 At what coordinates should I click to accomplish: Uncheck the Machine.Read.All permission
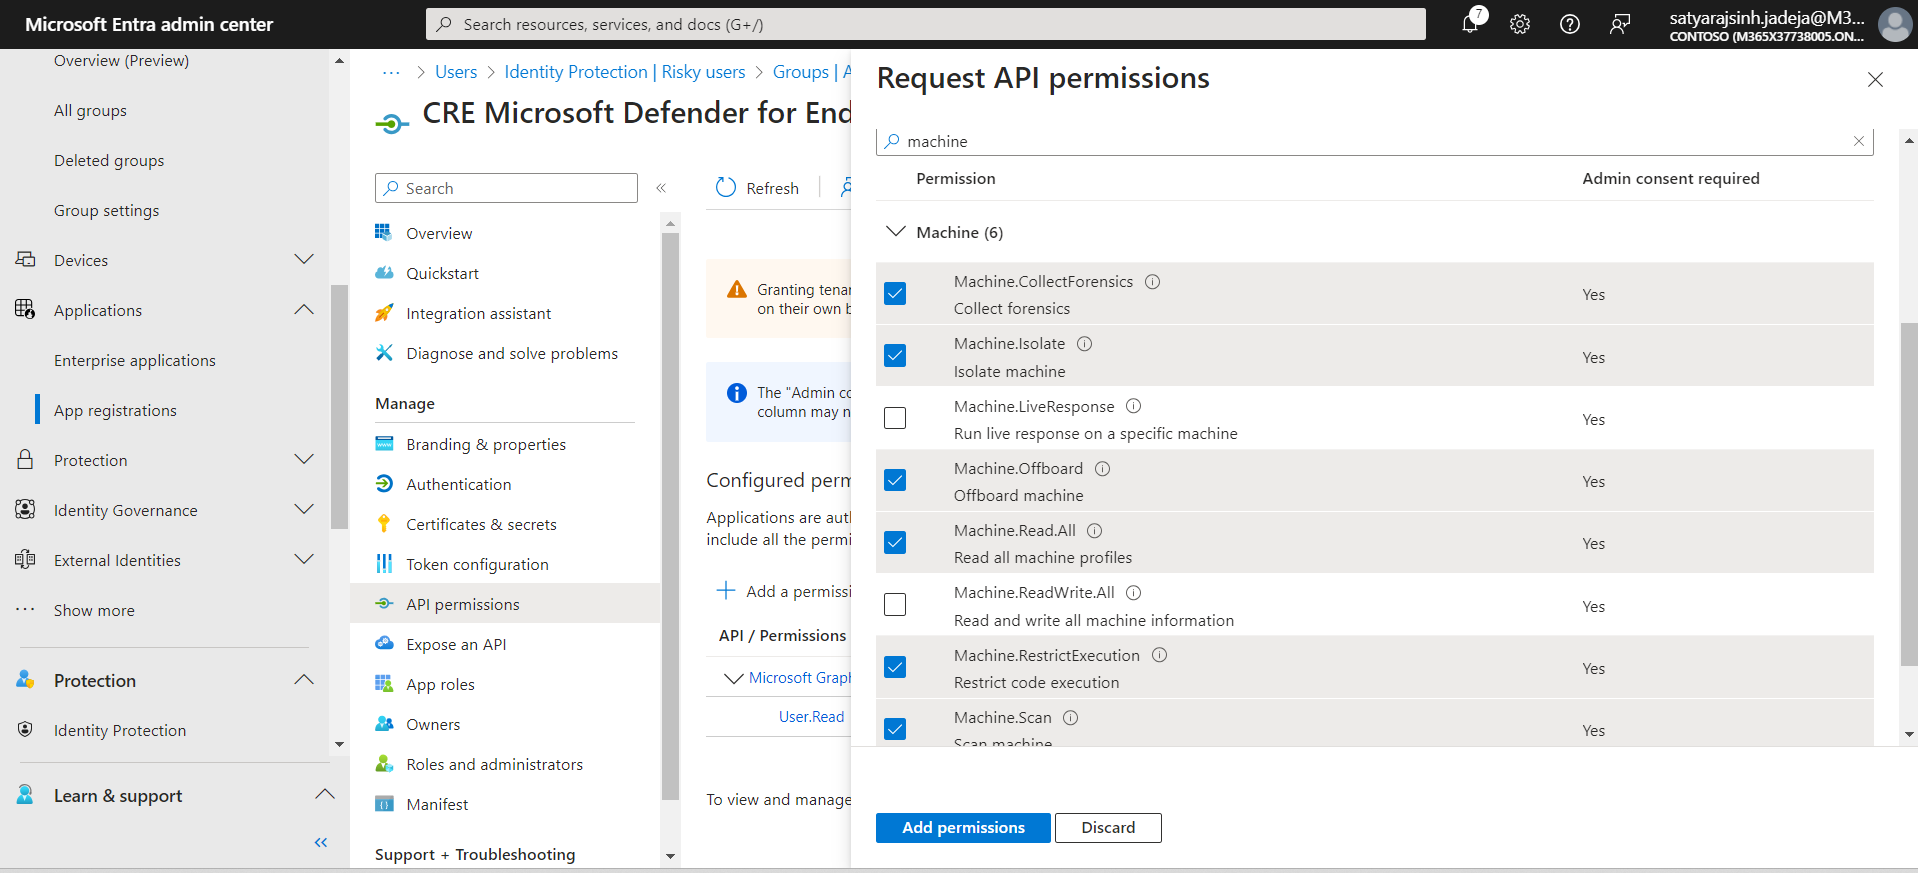pyautogui.click(x=895, y=543)
